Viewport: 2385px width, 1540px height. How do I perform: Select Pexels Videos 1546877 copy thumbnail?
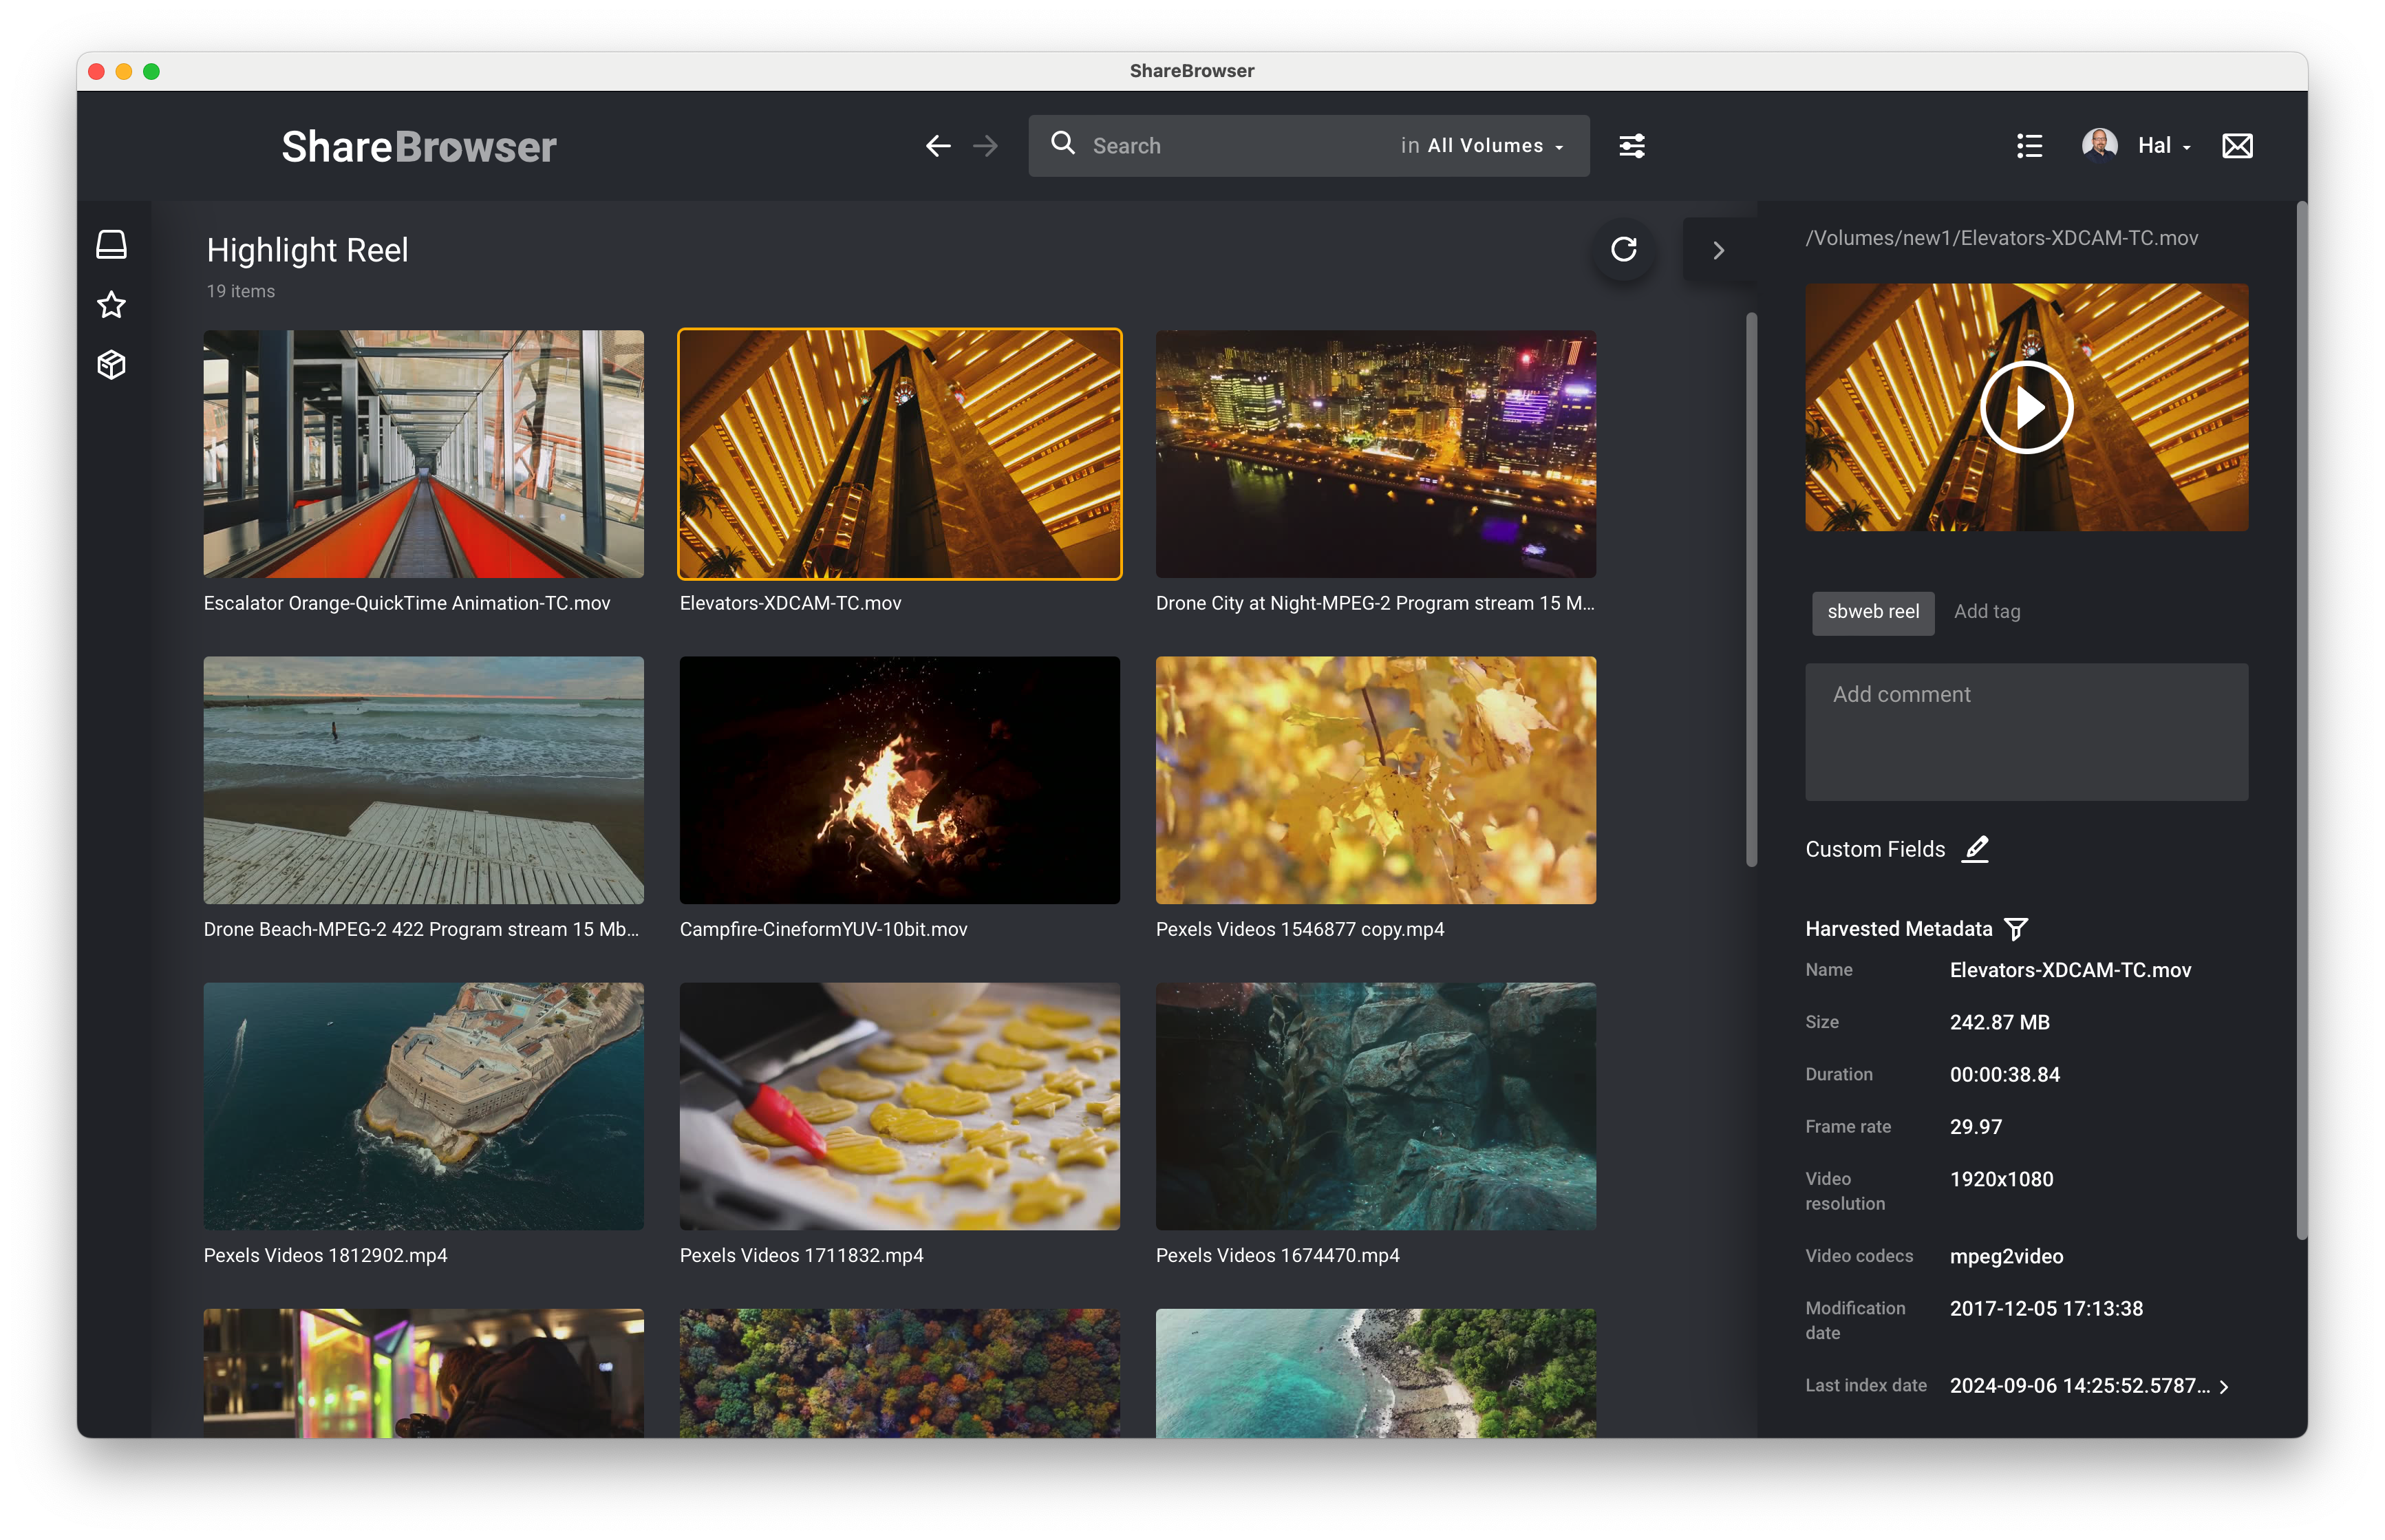click(x=1375, y=780)
